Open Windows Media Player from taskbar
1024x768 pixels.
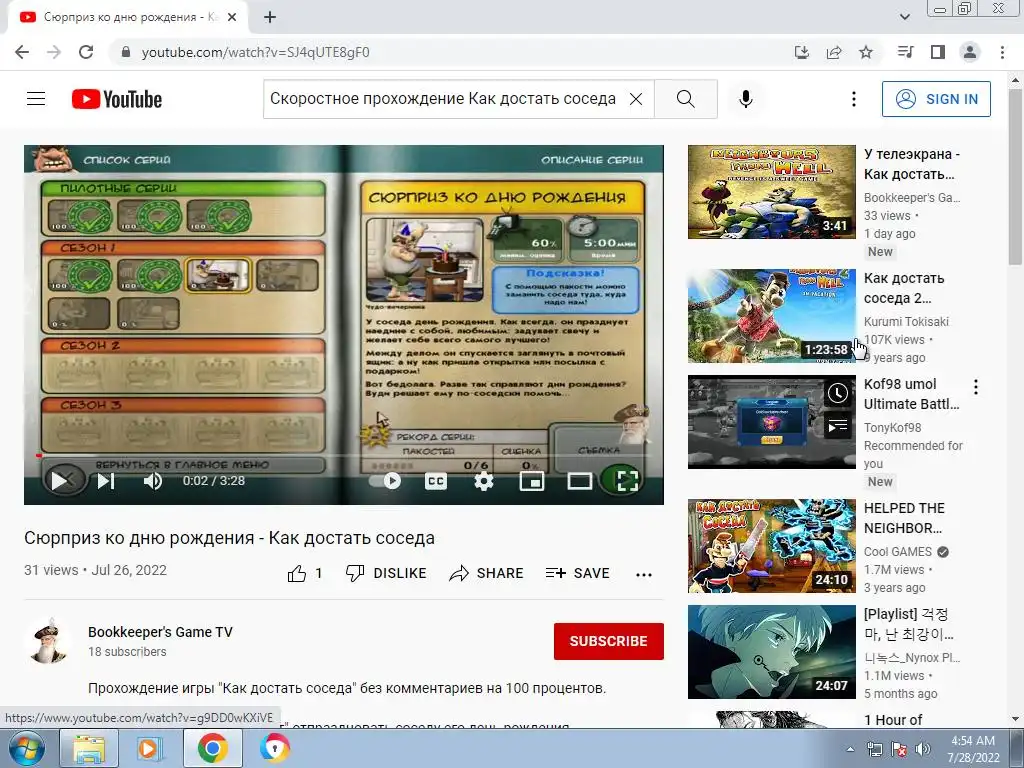pos(150,748)
